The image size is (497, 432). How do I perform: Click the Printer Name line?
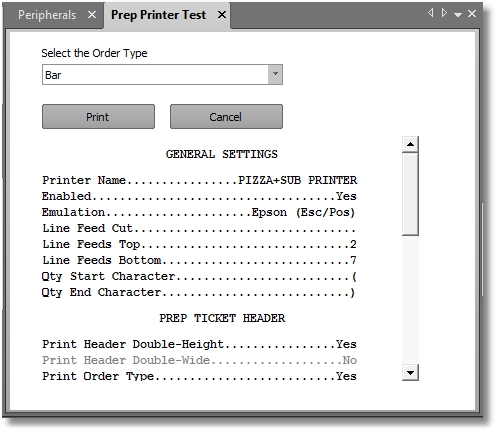(x=199, y=180)
